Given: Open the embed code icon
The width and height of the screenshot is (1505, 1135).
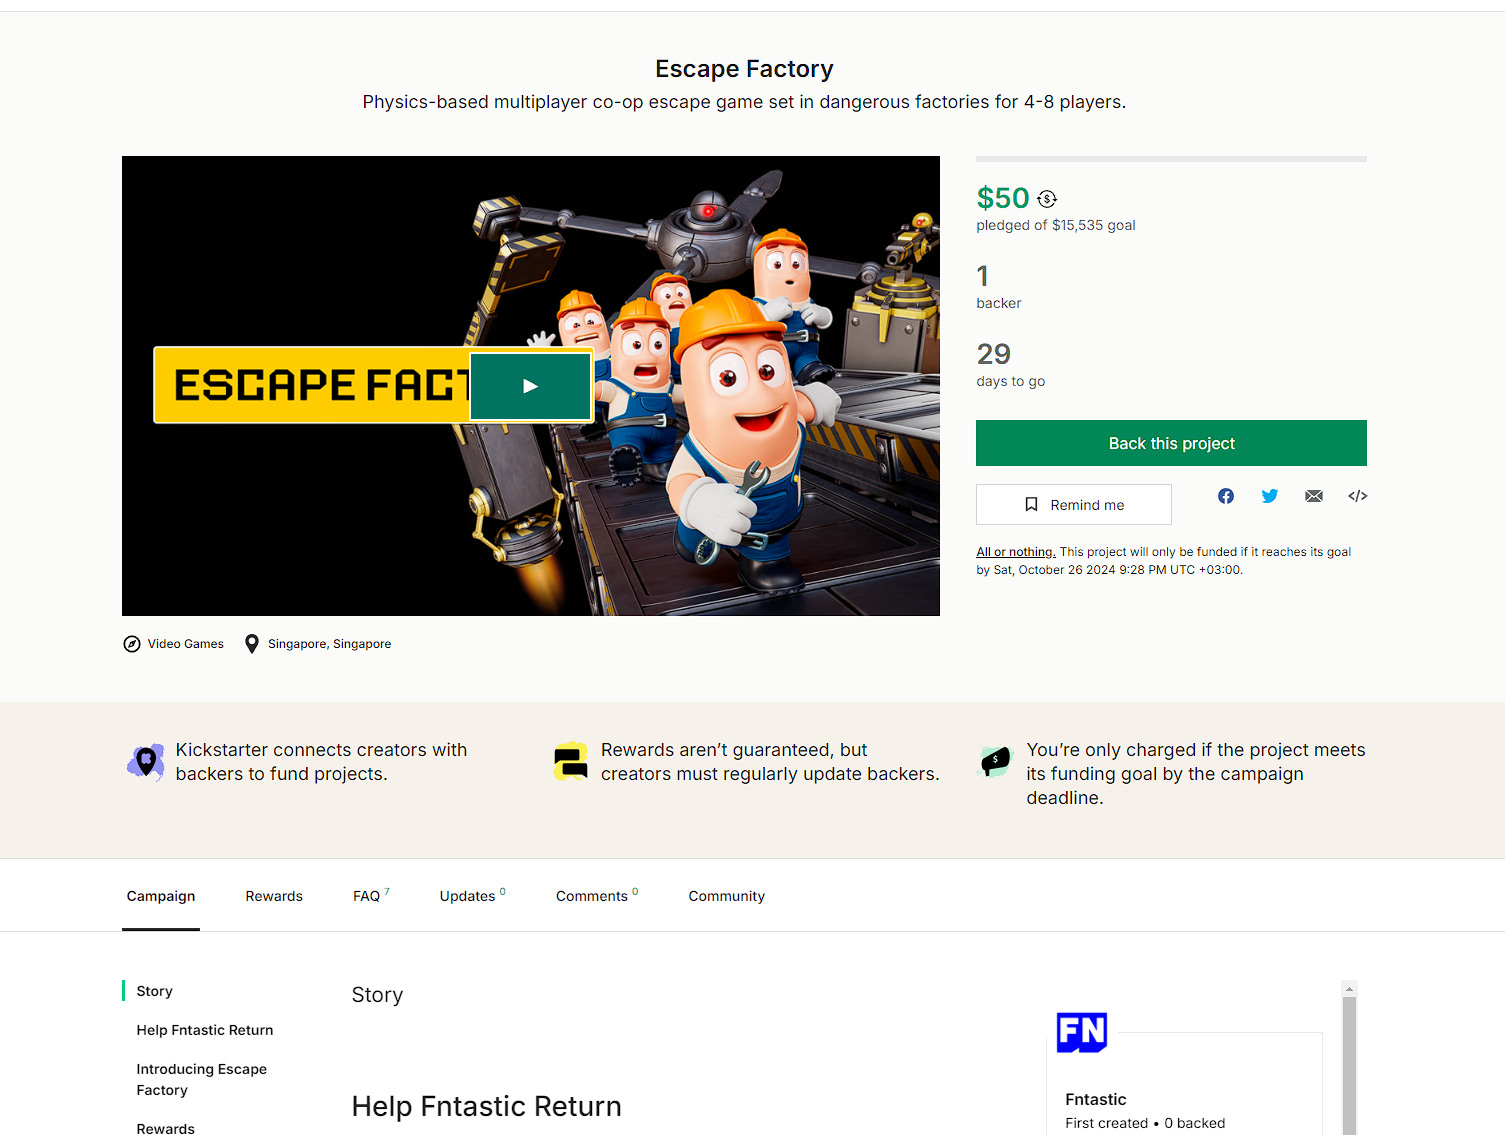Looking at the screenshot, I should tap(1357, 496).
